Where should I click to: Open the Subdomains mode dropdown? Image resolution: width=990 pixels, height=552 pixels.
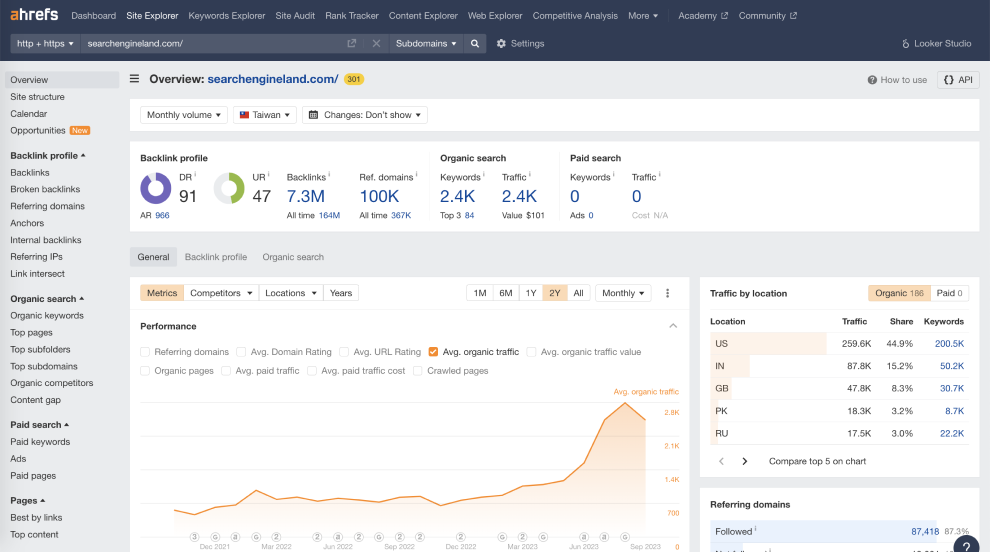tap(426, 43)
